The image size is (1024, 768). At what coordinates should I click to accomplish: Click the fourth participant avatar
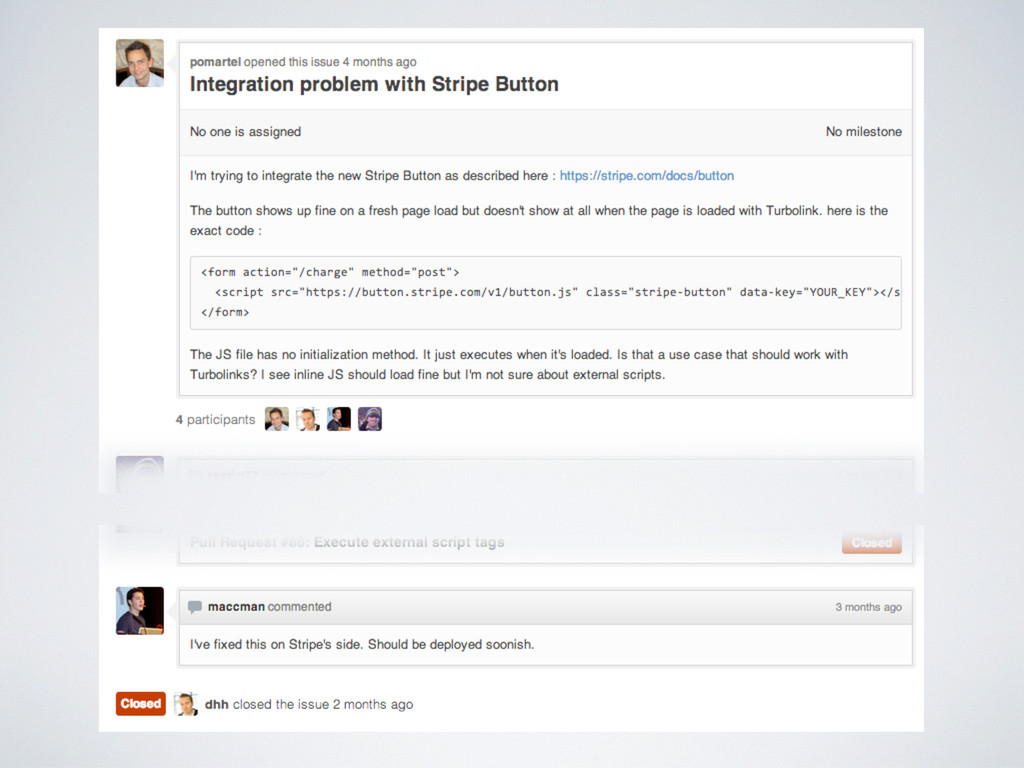point(370,419)
